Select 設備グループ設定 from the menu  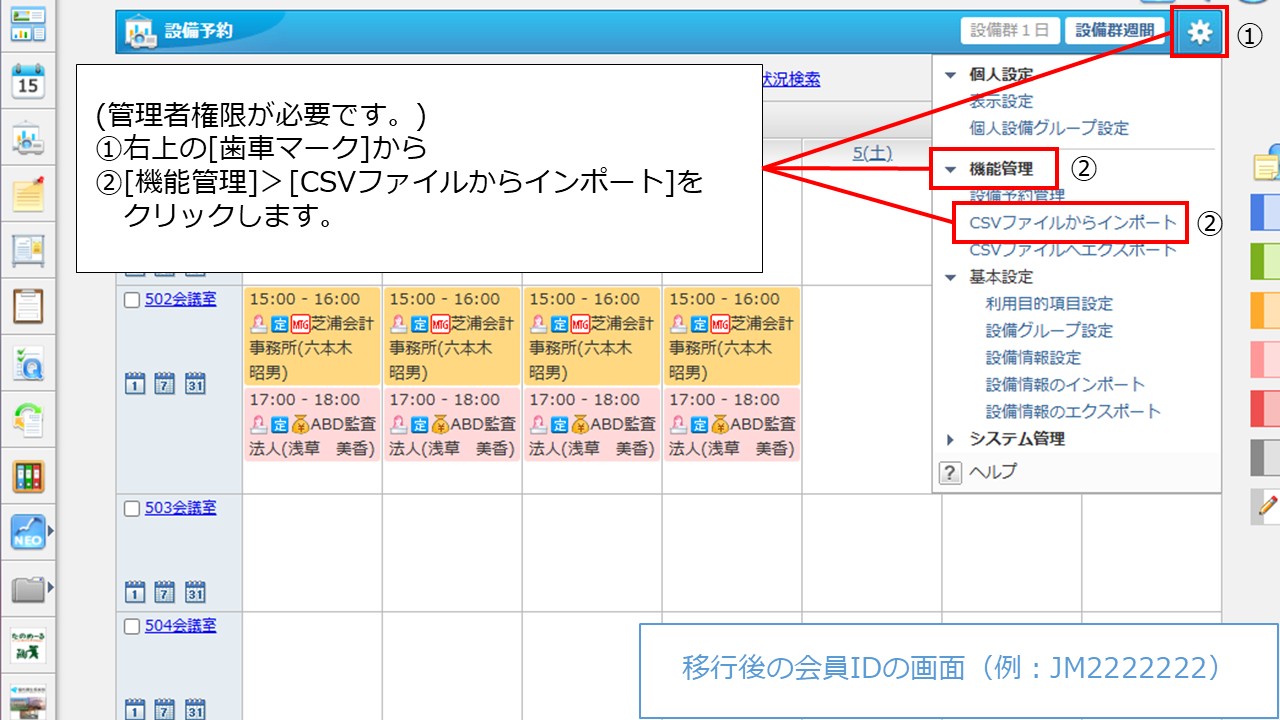[x=1049, y=331]
